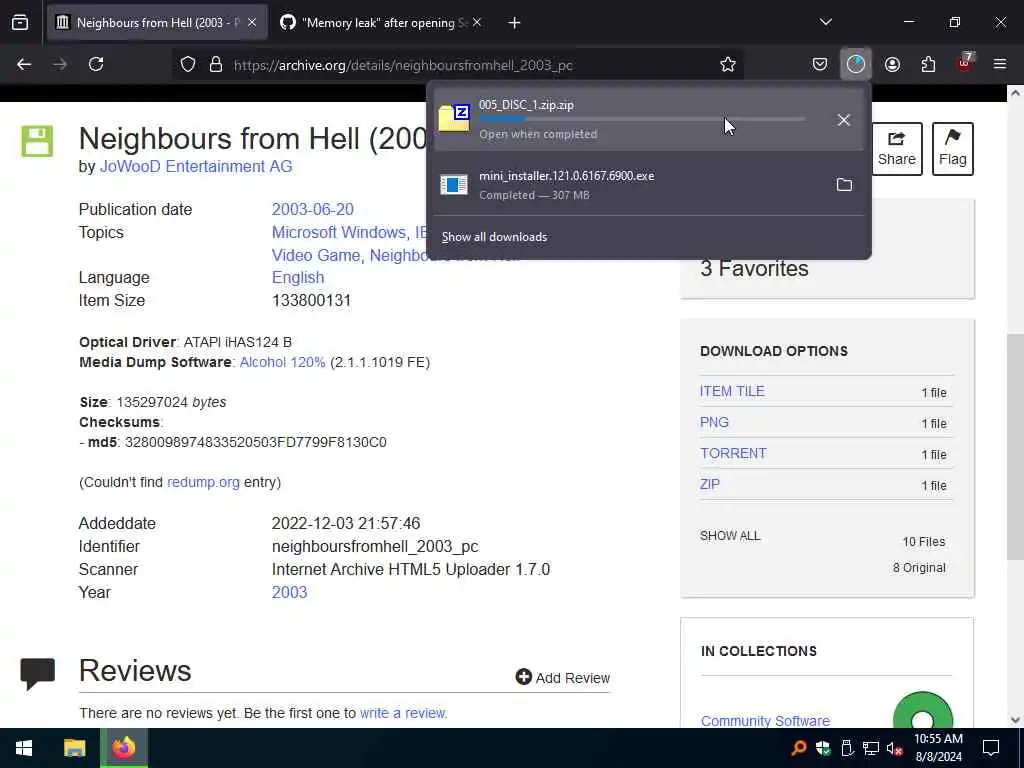Screen dimensions: 1024x768
Task: Click the mini_installer exe file icon
Action: click(x=454, y=185)
